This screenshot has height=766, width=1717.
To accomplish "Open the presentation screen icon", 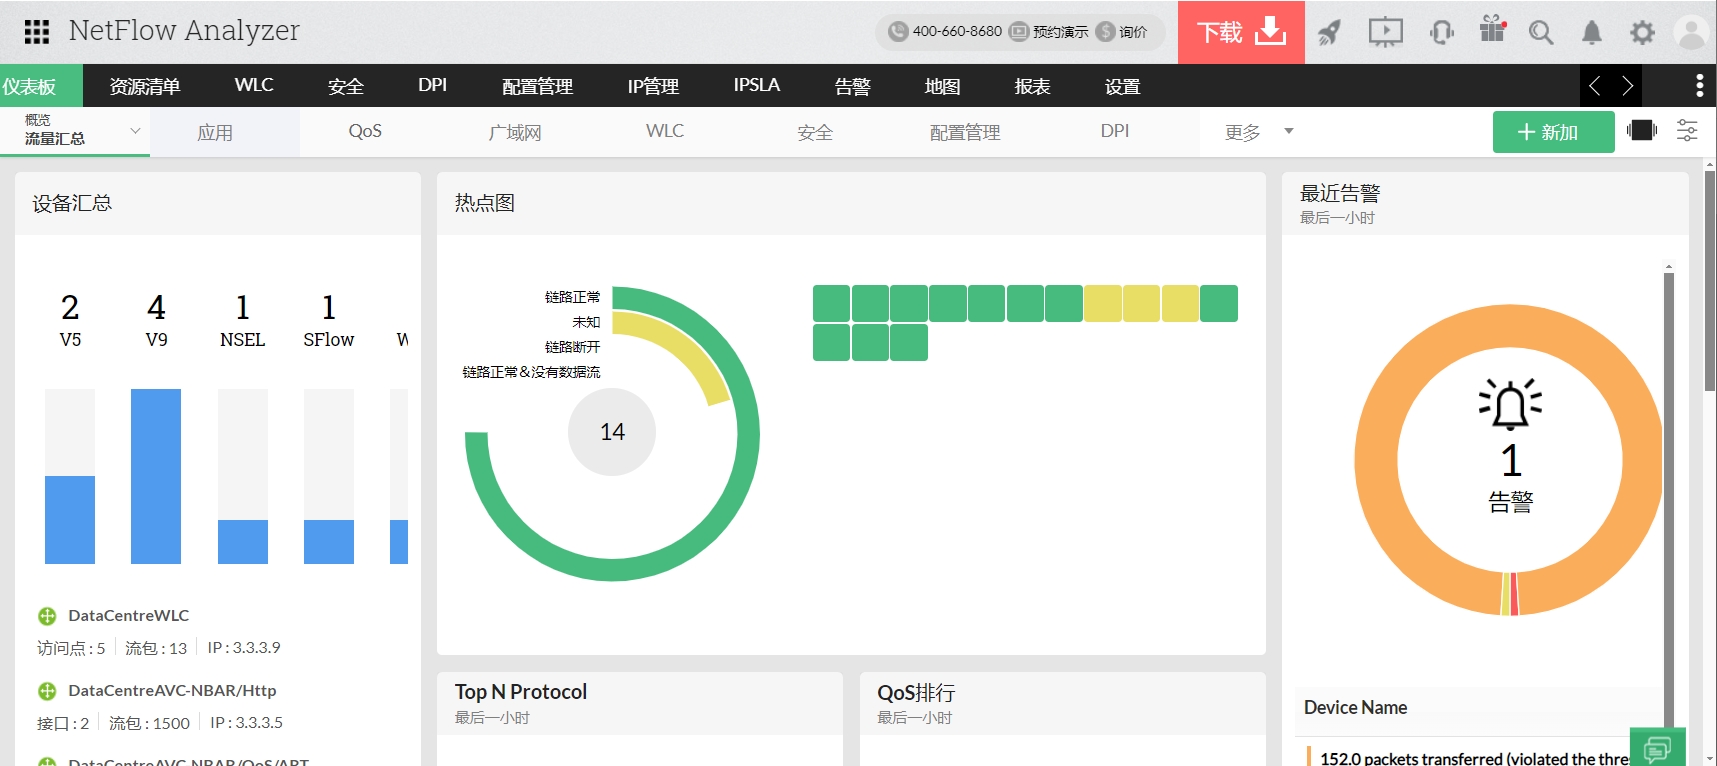I will [x=1385, y=32].
